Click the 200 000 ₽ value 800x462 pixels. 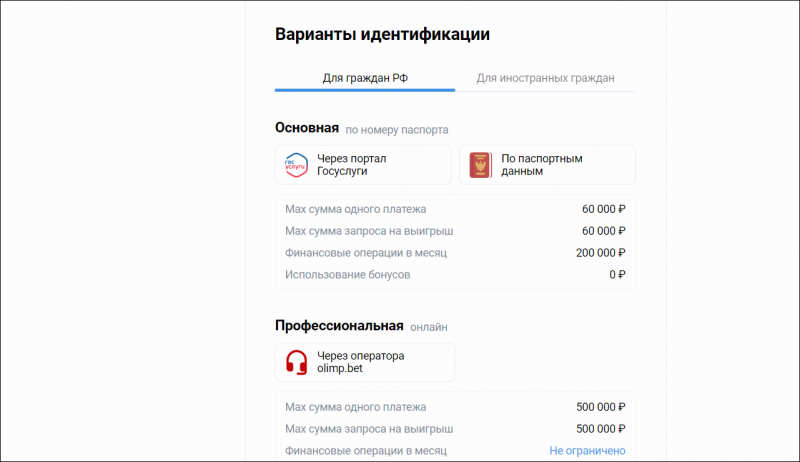[x=601, y=253]
